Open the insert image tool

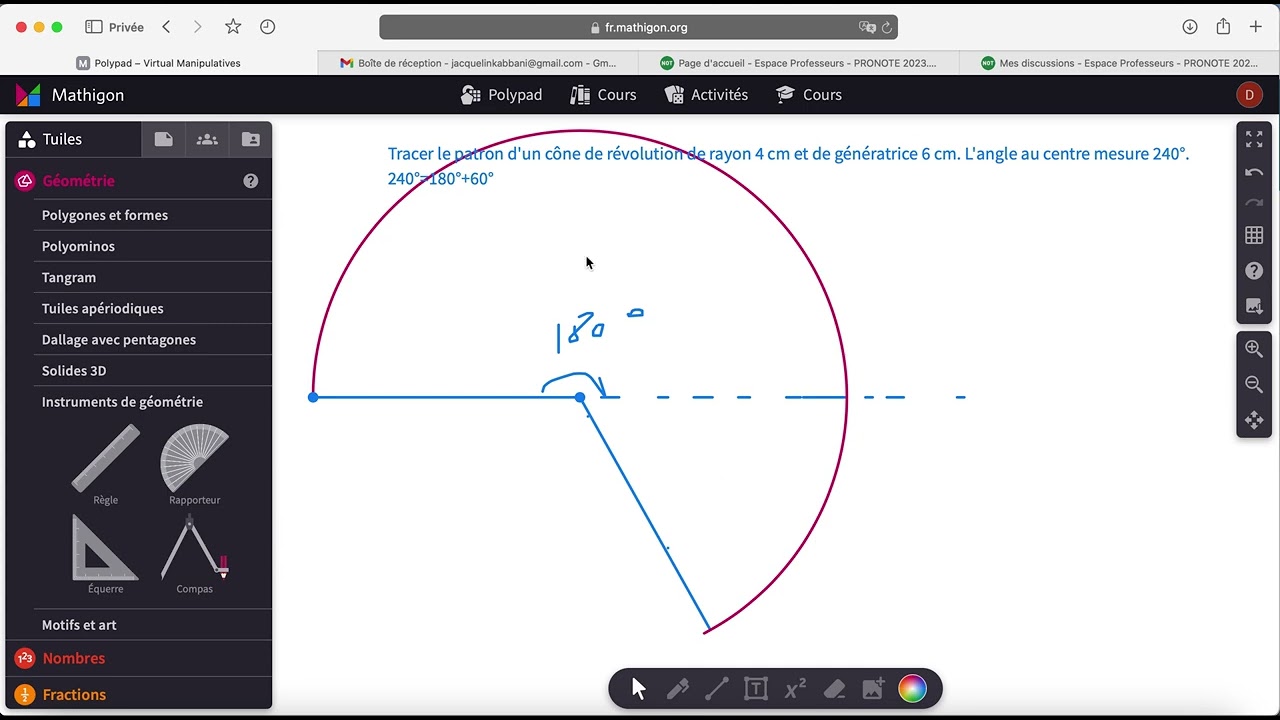[x=873, y=689]
